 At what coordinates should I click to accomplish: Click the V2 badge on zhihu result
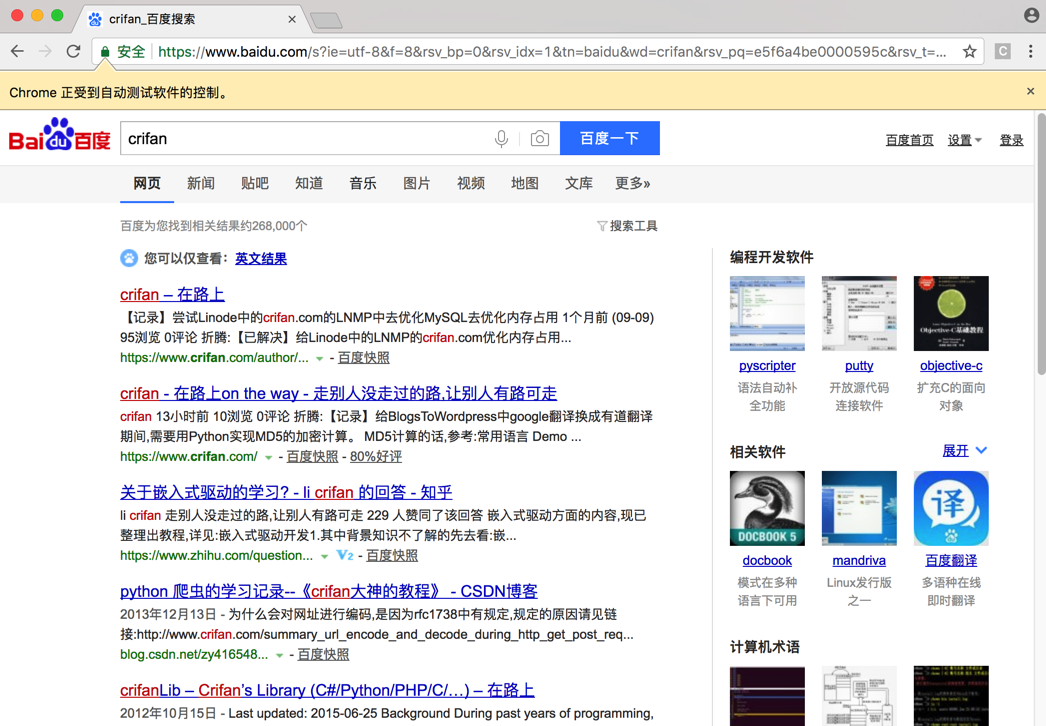pyautogui.click(x=345, y=555)
